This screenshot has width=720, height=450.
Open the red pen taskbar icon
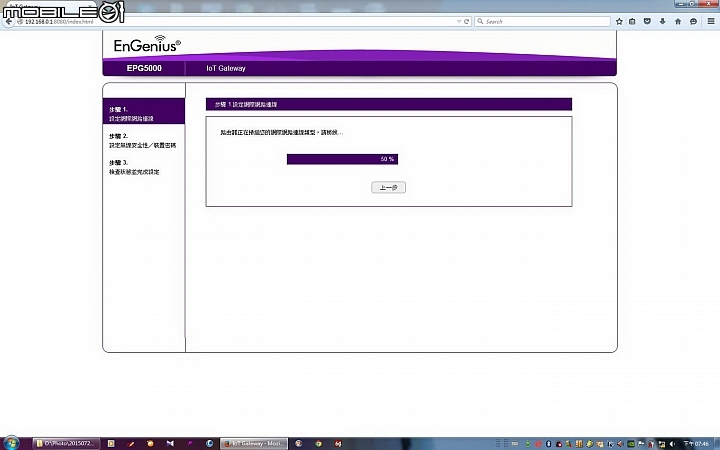pyautogui.click(x=131, y=444)
